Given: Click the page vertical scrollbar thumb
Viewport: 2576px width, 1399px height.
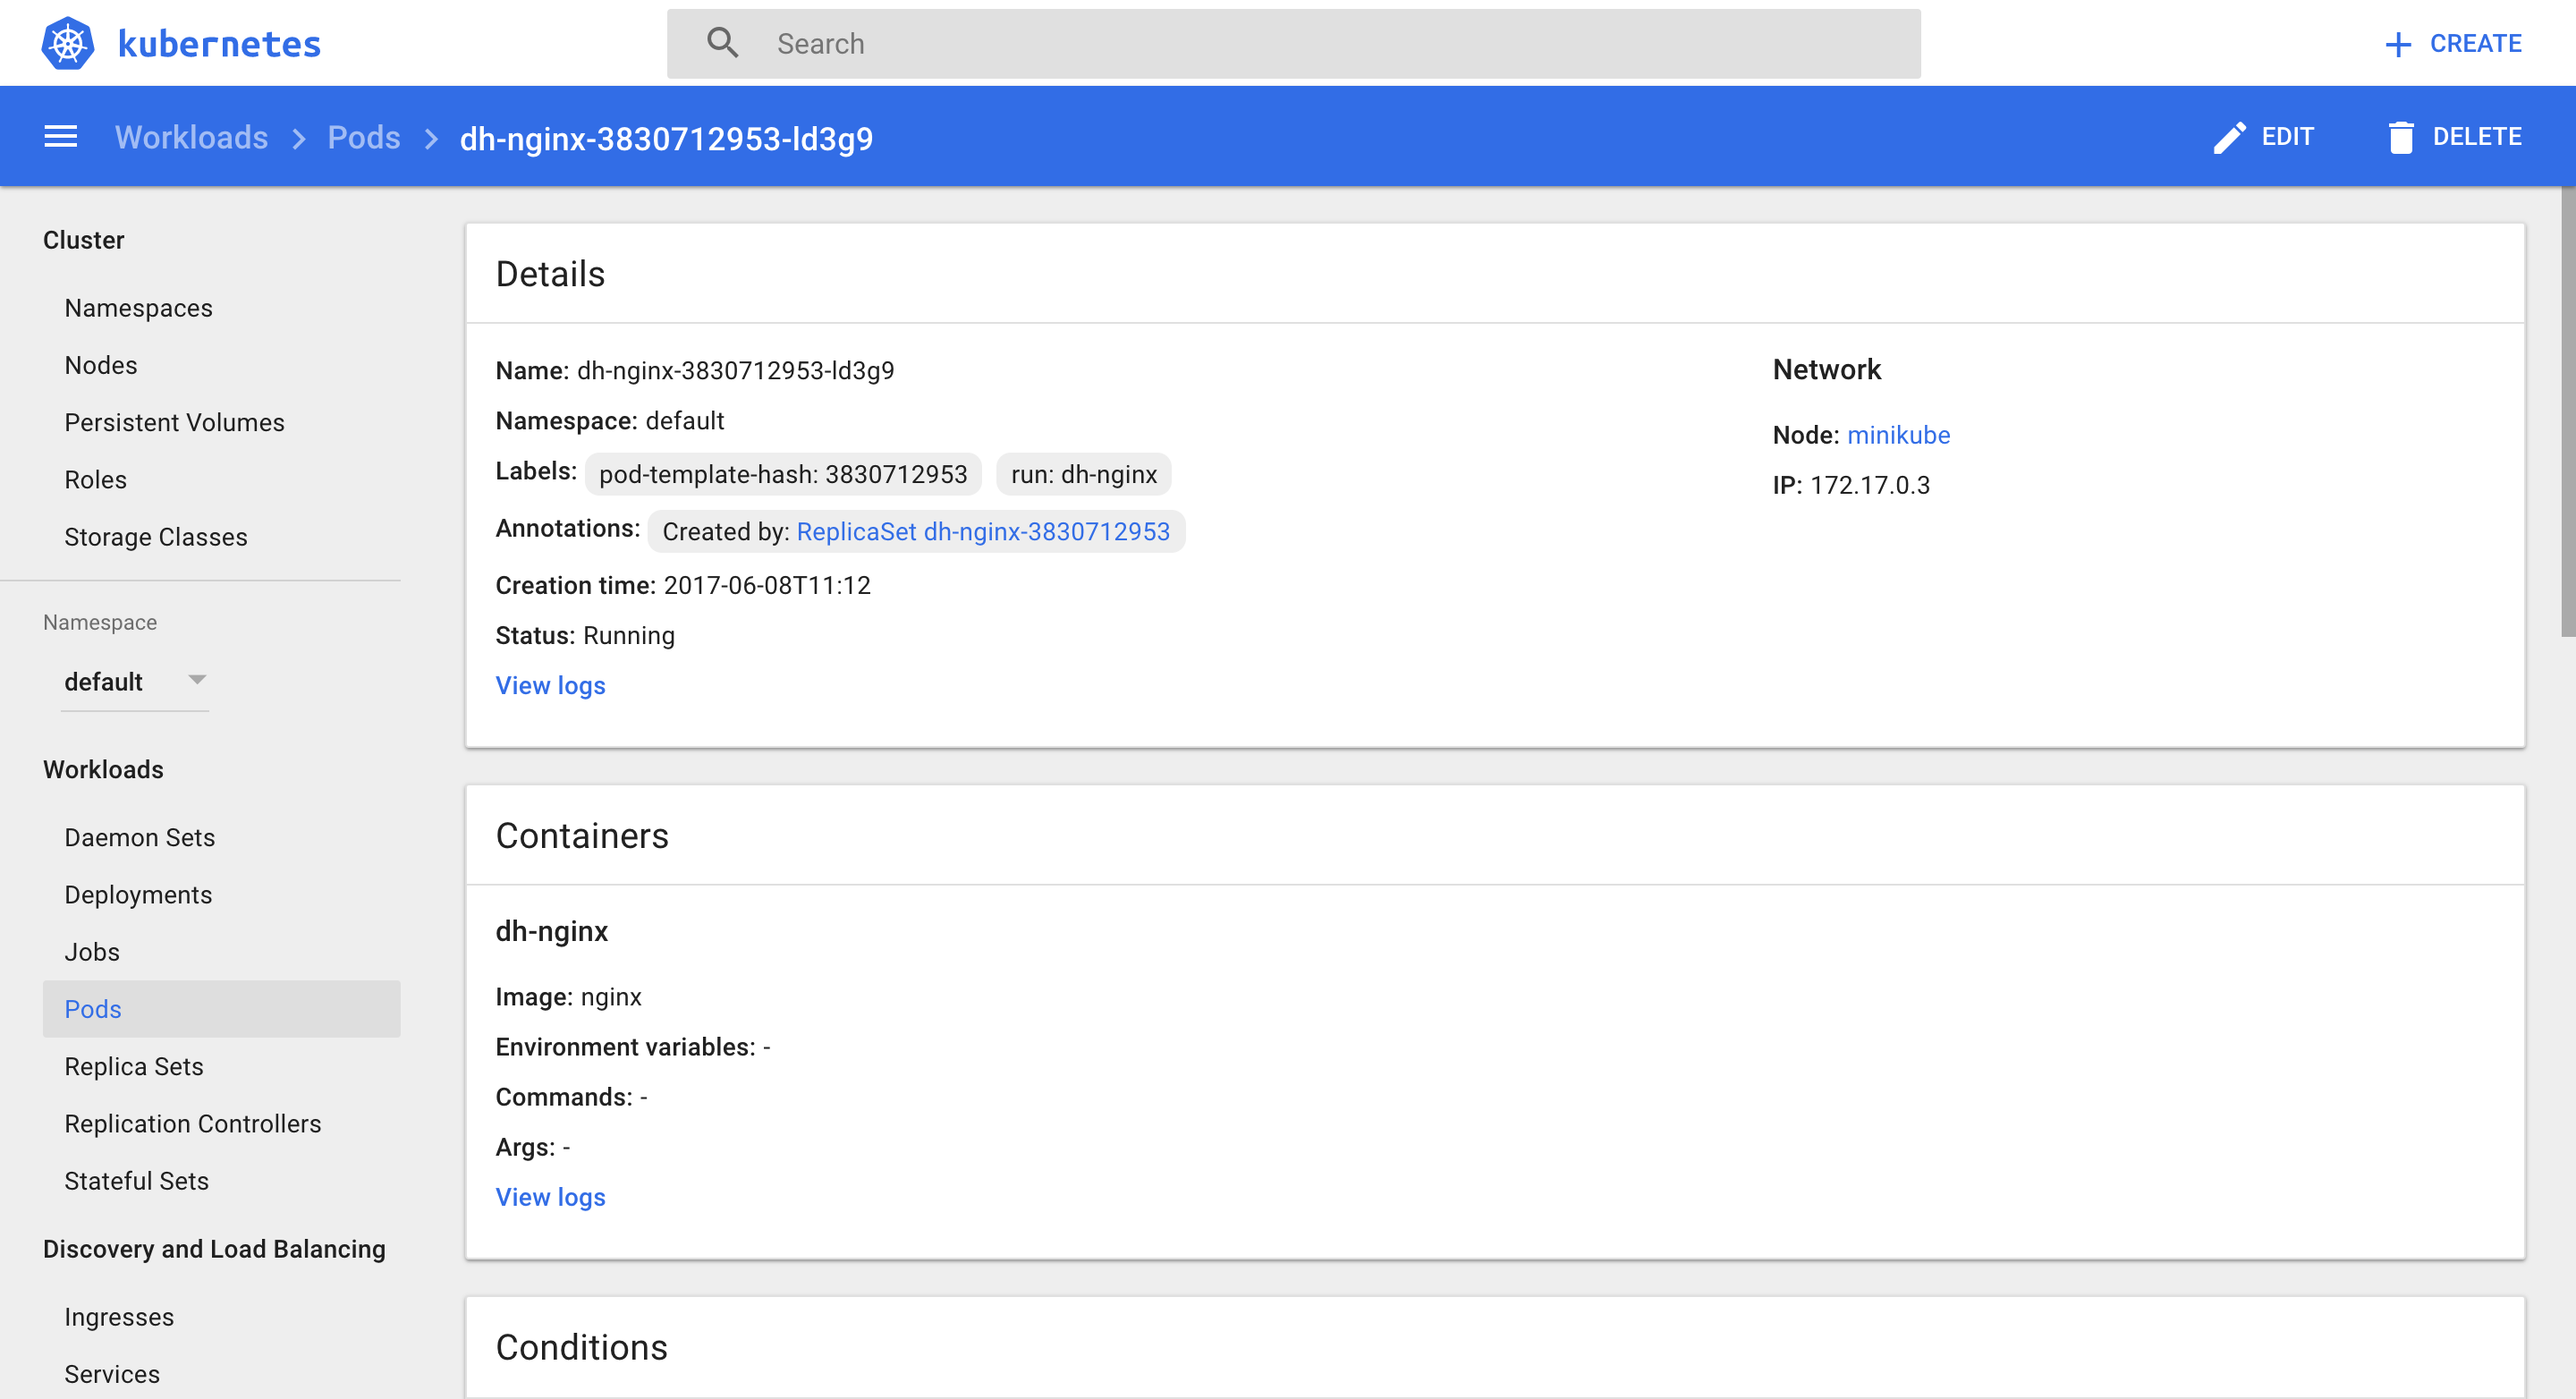Looking at the screenshot, I should pyautogui.click(x=2567, y=410).
